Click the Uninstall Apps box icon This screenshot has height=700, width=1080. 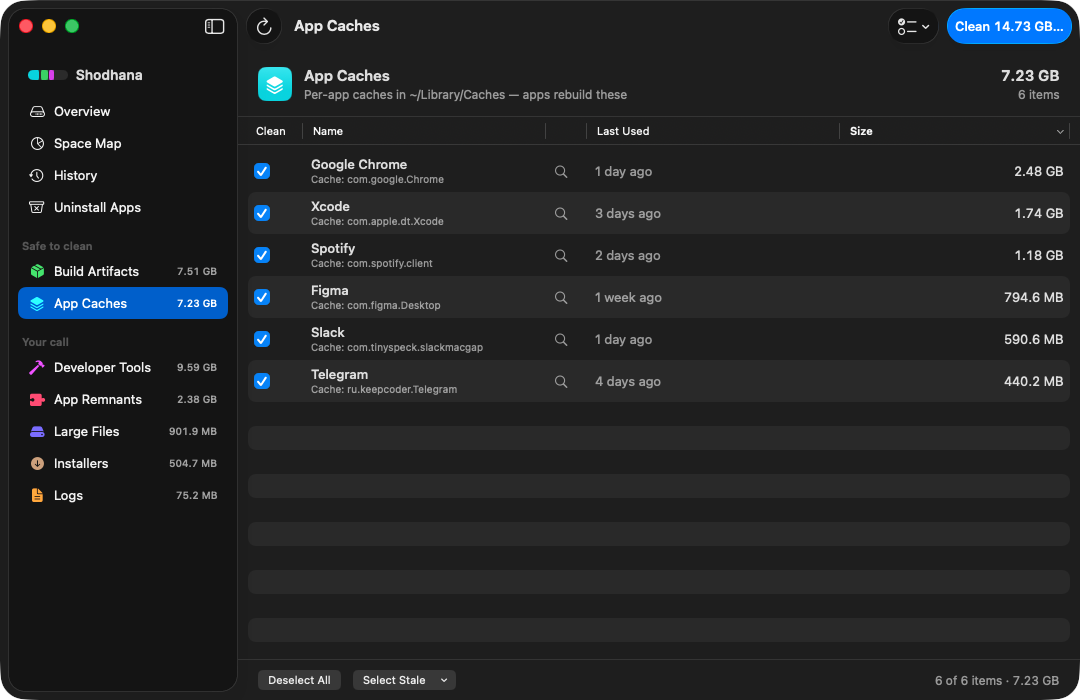coord(37,207)
